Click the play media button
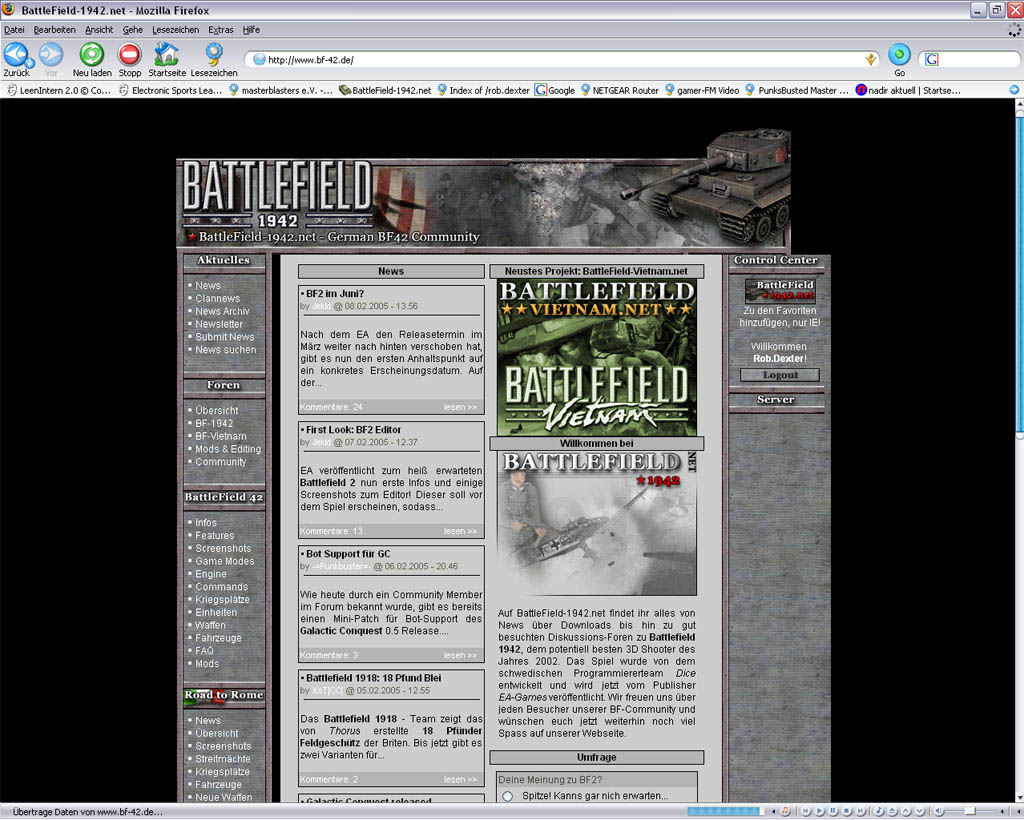The width and height of the screenshot is (1024, 820). (820, 811)
